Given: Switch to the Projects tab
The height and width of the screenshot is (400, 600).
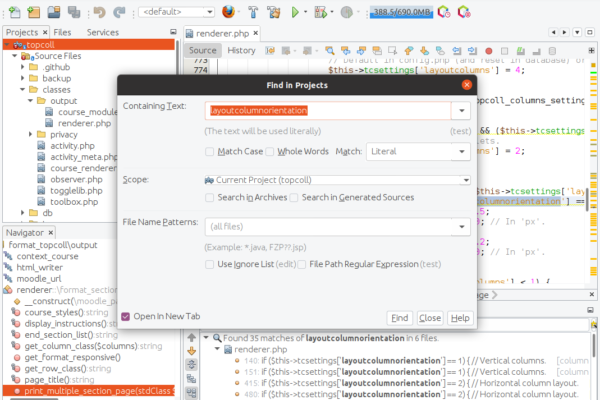Looking at the screenshot, I should (x=22, y=33).
